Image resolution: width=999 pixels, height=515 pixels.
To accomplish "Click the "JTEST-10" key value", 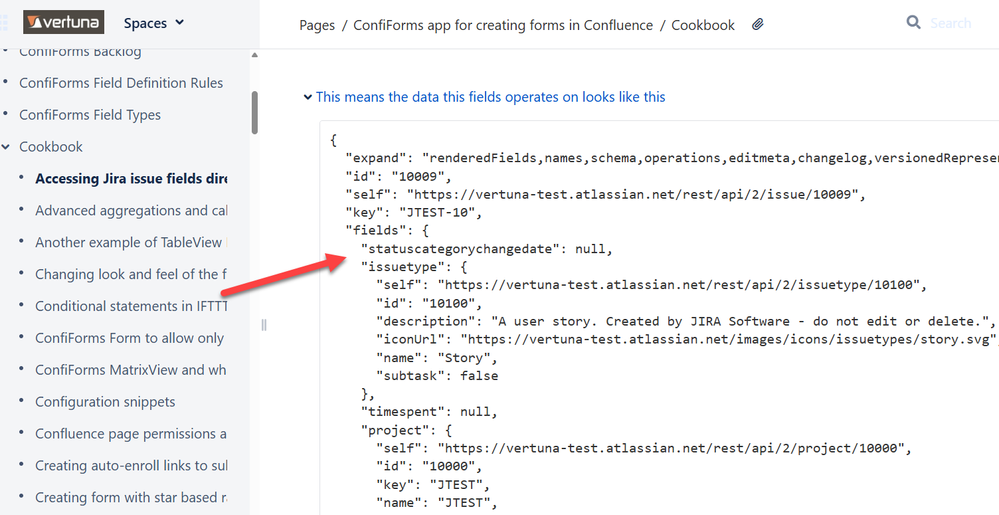I will [x=436, y=213].
